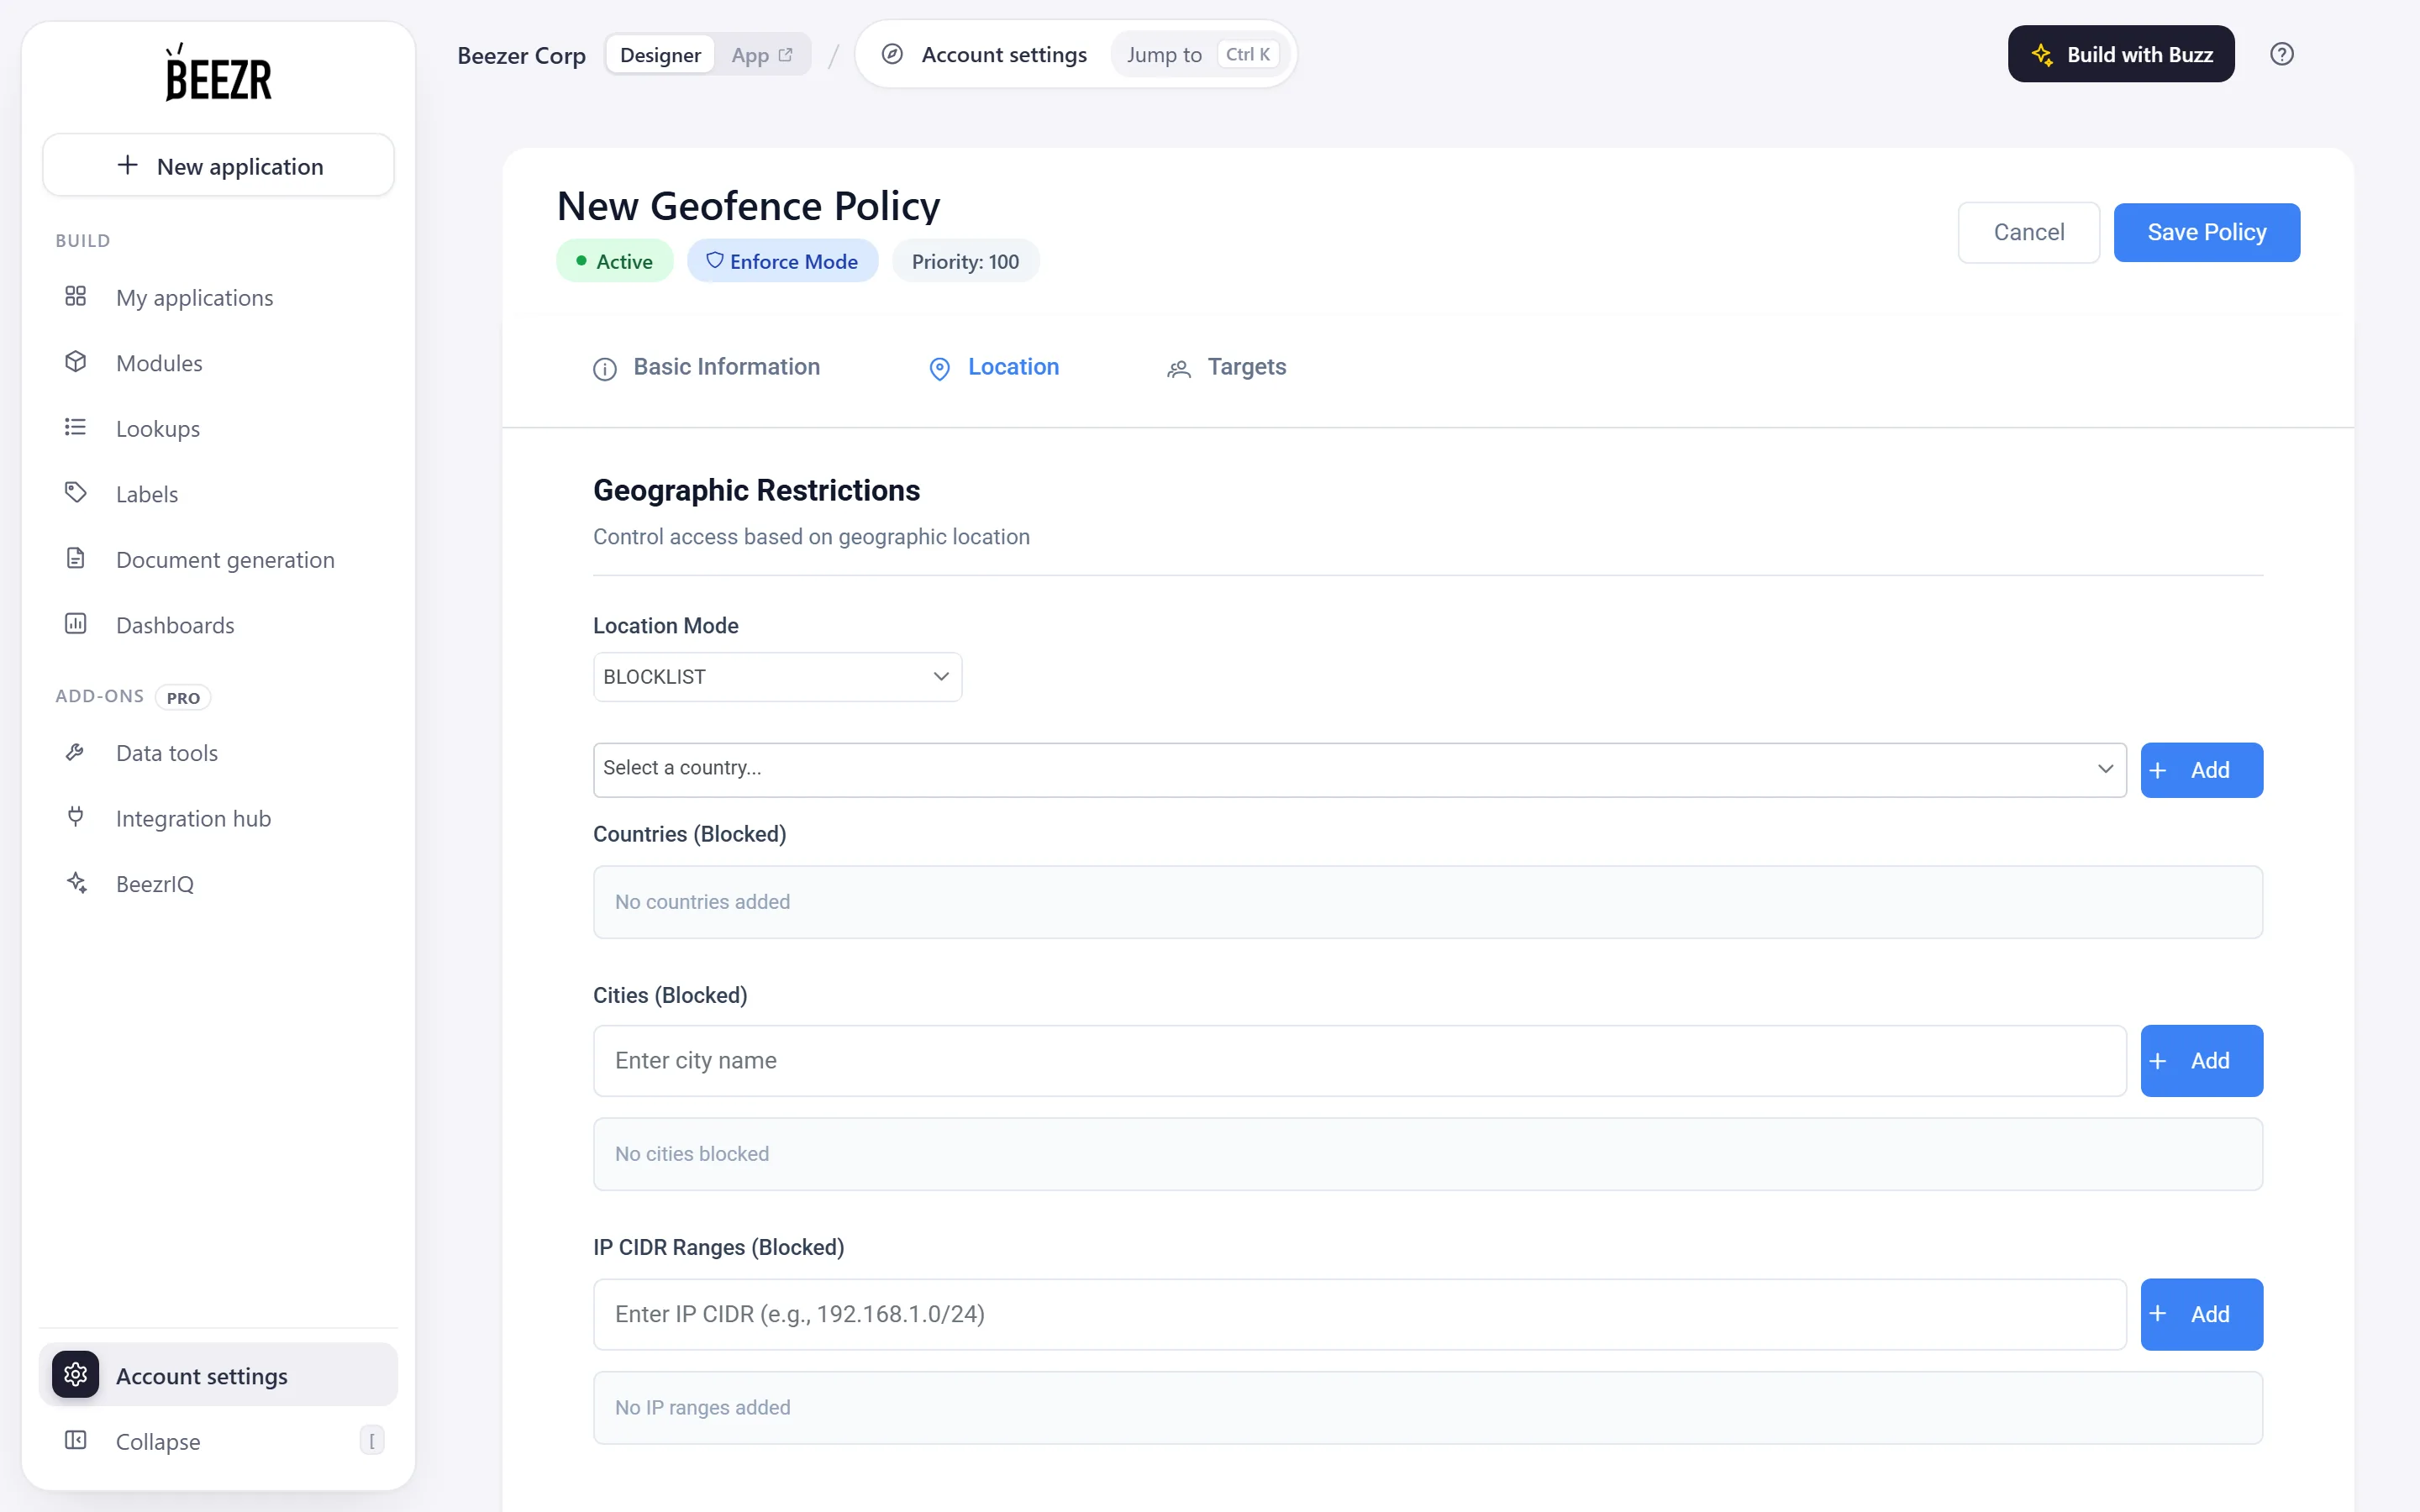Click the App external link icon
The image size is (2420, 1512).
coord(786,55)
